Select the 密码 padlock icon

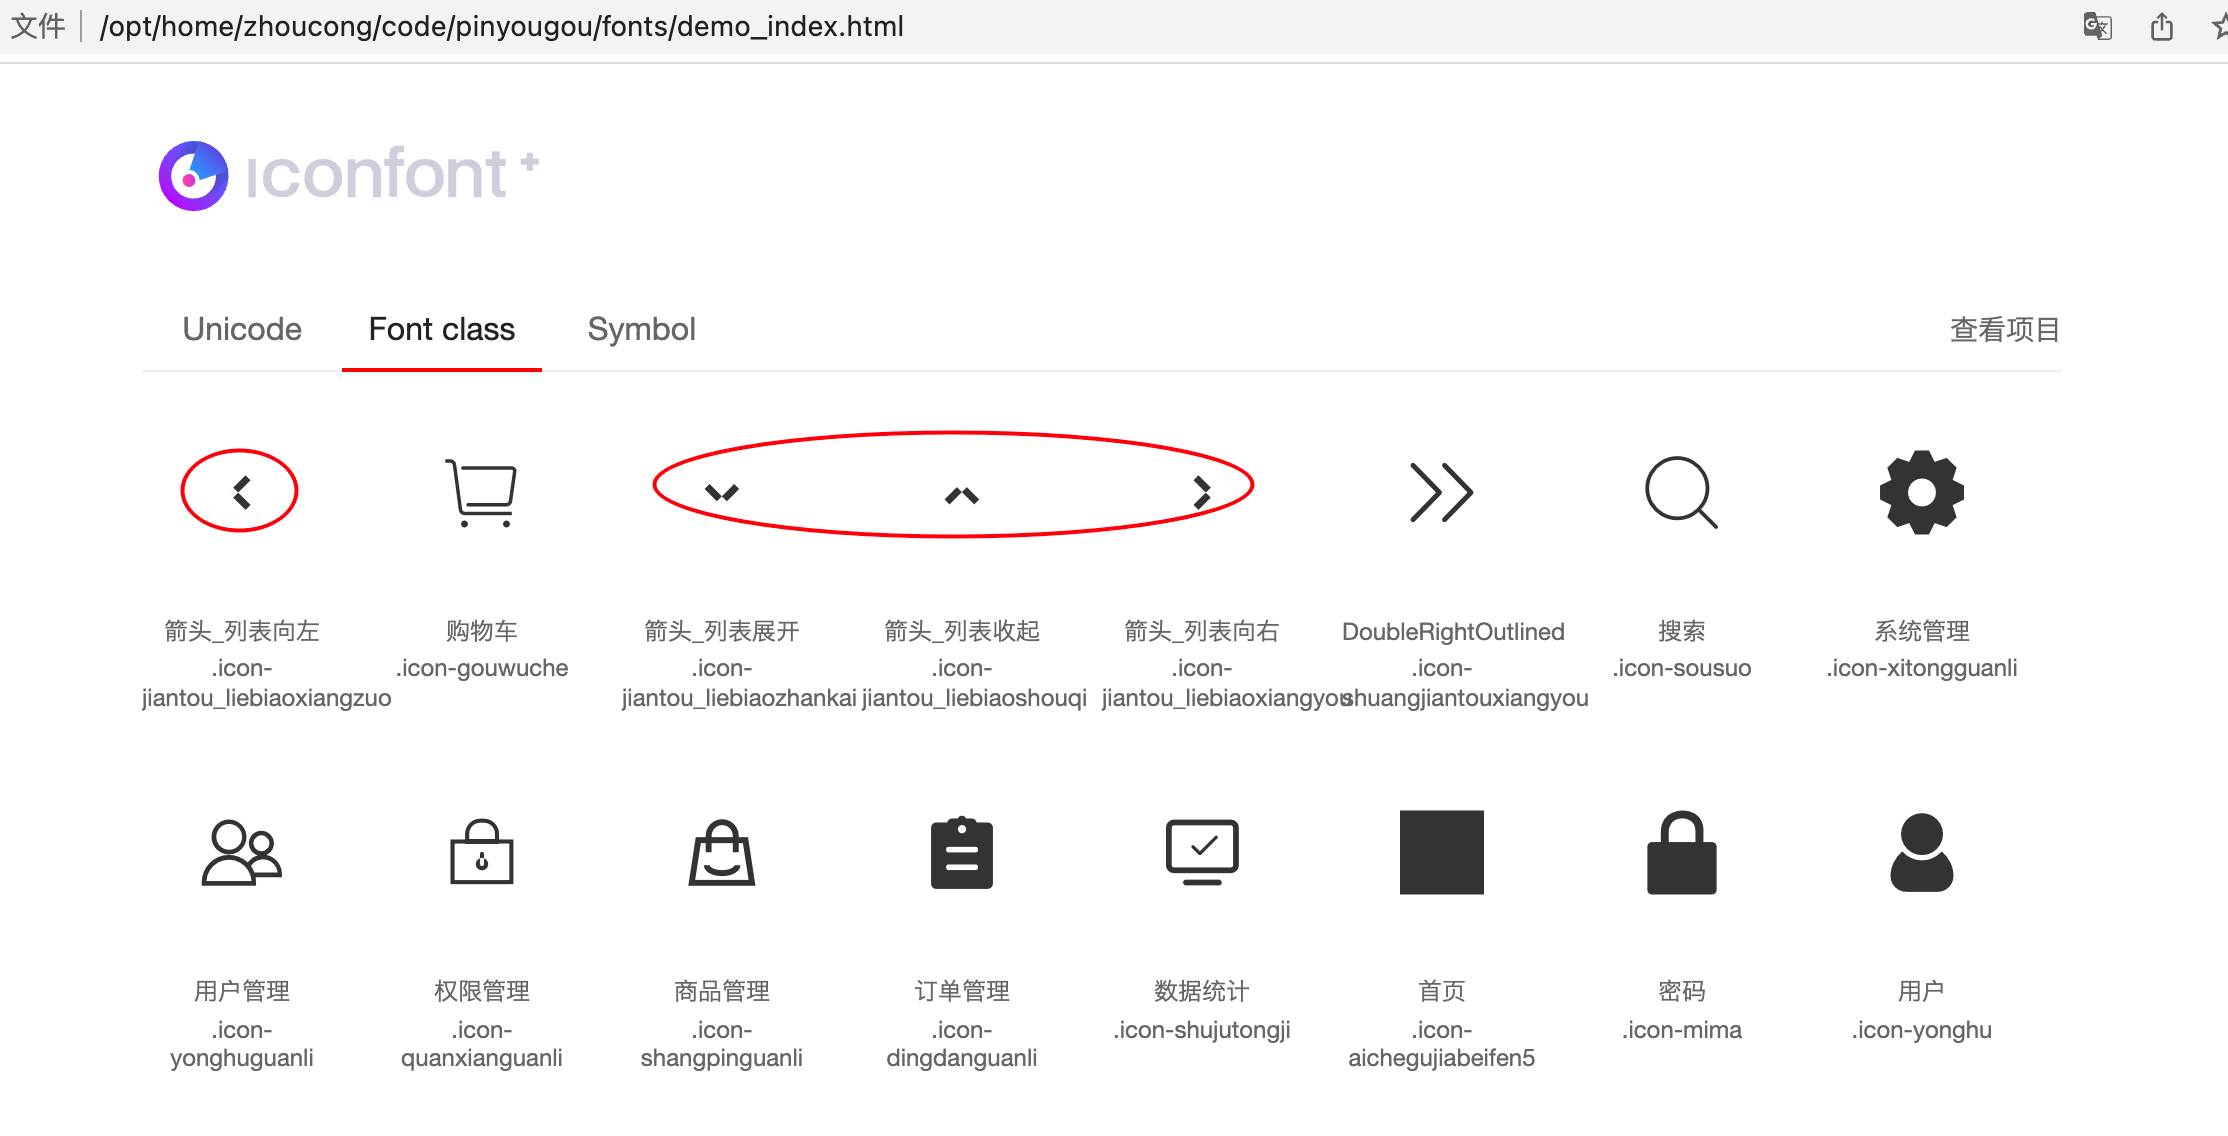[x=1681, y=852]
